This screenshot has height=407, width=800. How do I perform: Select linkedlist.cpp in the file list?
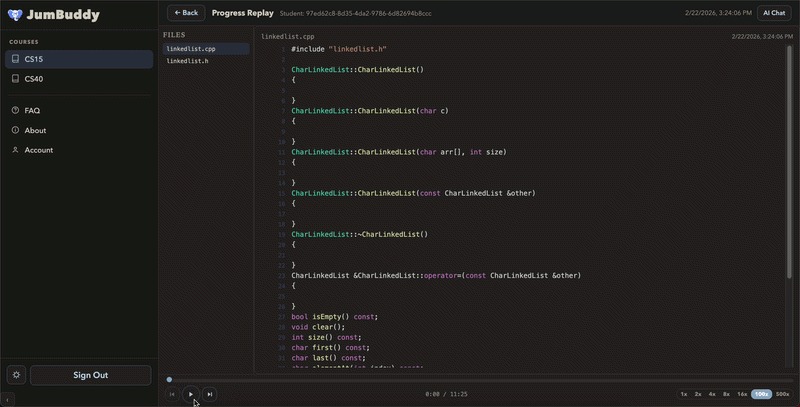coord(206,49)
